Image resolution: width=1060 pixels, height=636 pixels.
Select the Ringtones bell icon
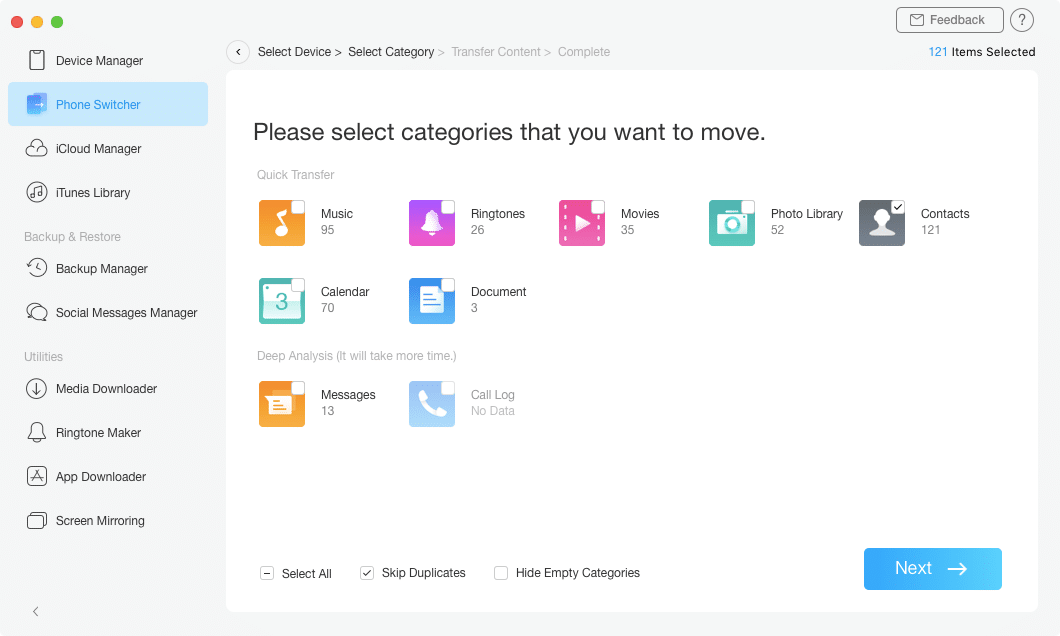[x=431, y=223]
